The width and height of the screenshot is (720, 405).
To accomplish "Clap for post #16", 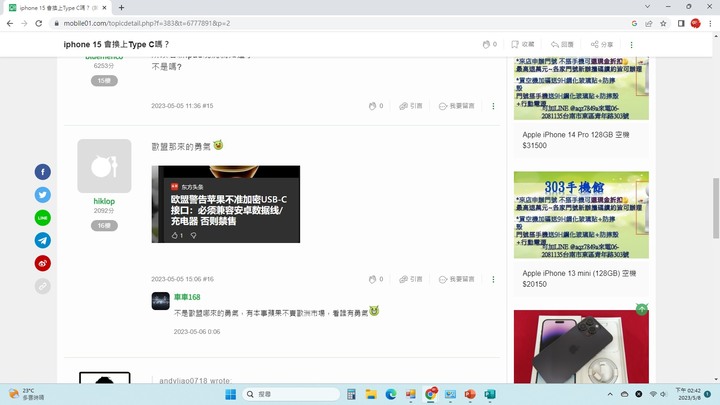I will click(376, 279).
